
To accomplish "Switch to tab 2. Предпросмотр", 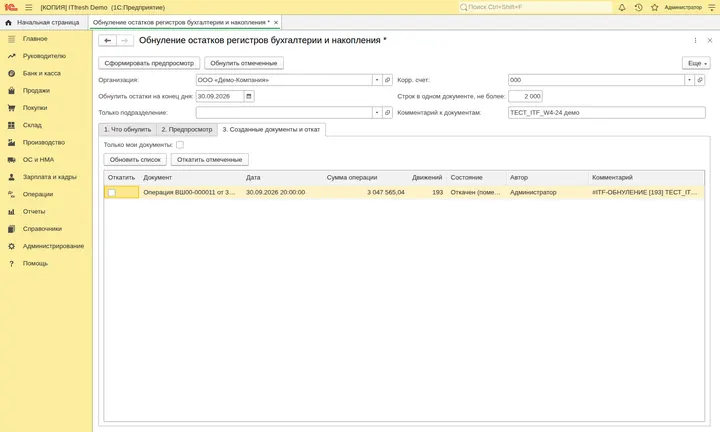I will tap(187, 129).
